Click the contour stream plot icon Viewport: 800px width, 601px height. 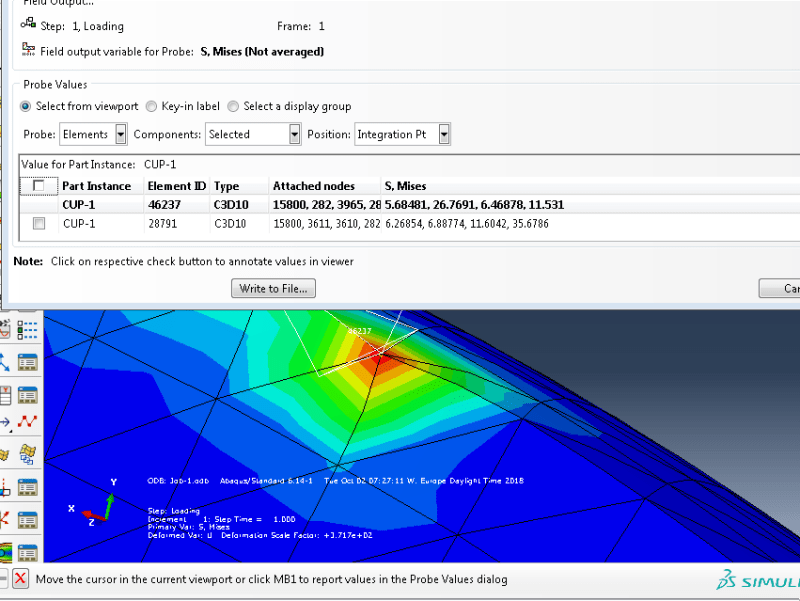(6, 552)
